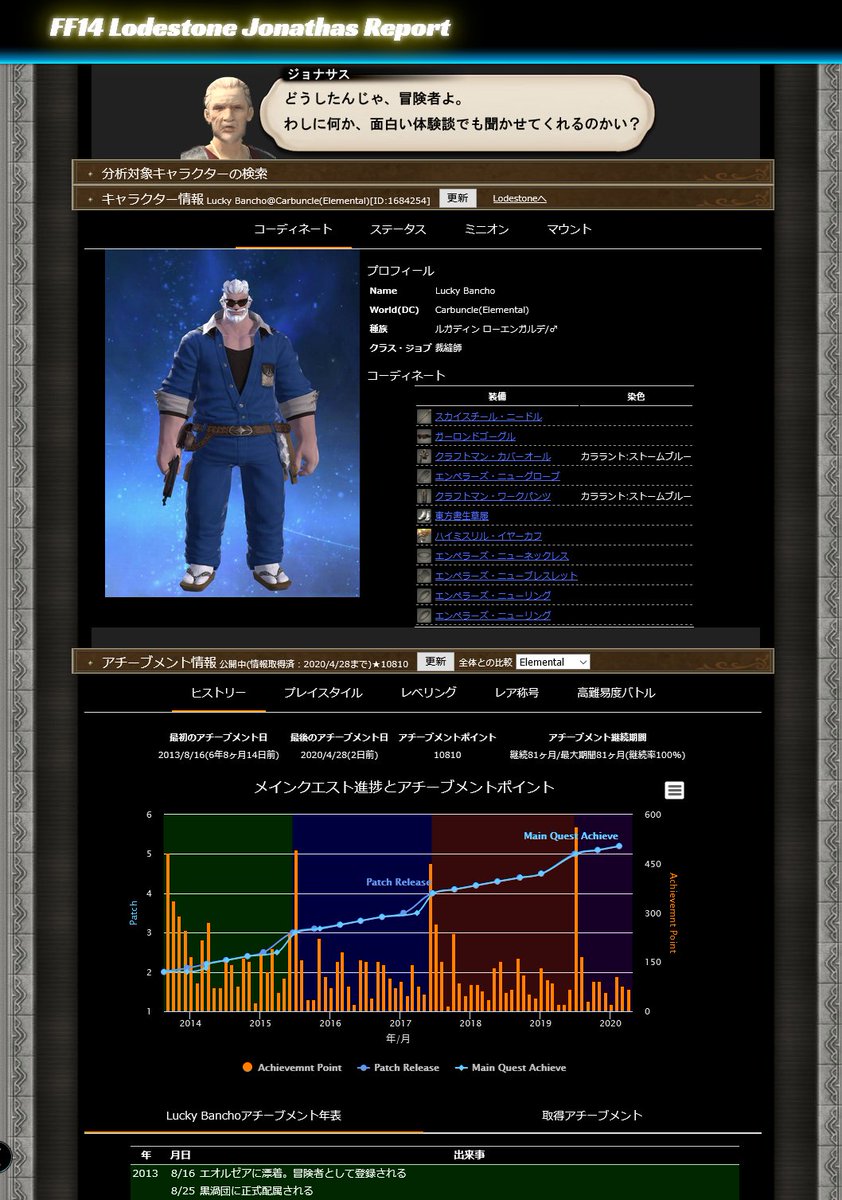This screenshot has width=842, height=1200.
Task: Open the エンペラーズ・ニューブレスレット equipment link
Action: coord(507,576)
